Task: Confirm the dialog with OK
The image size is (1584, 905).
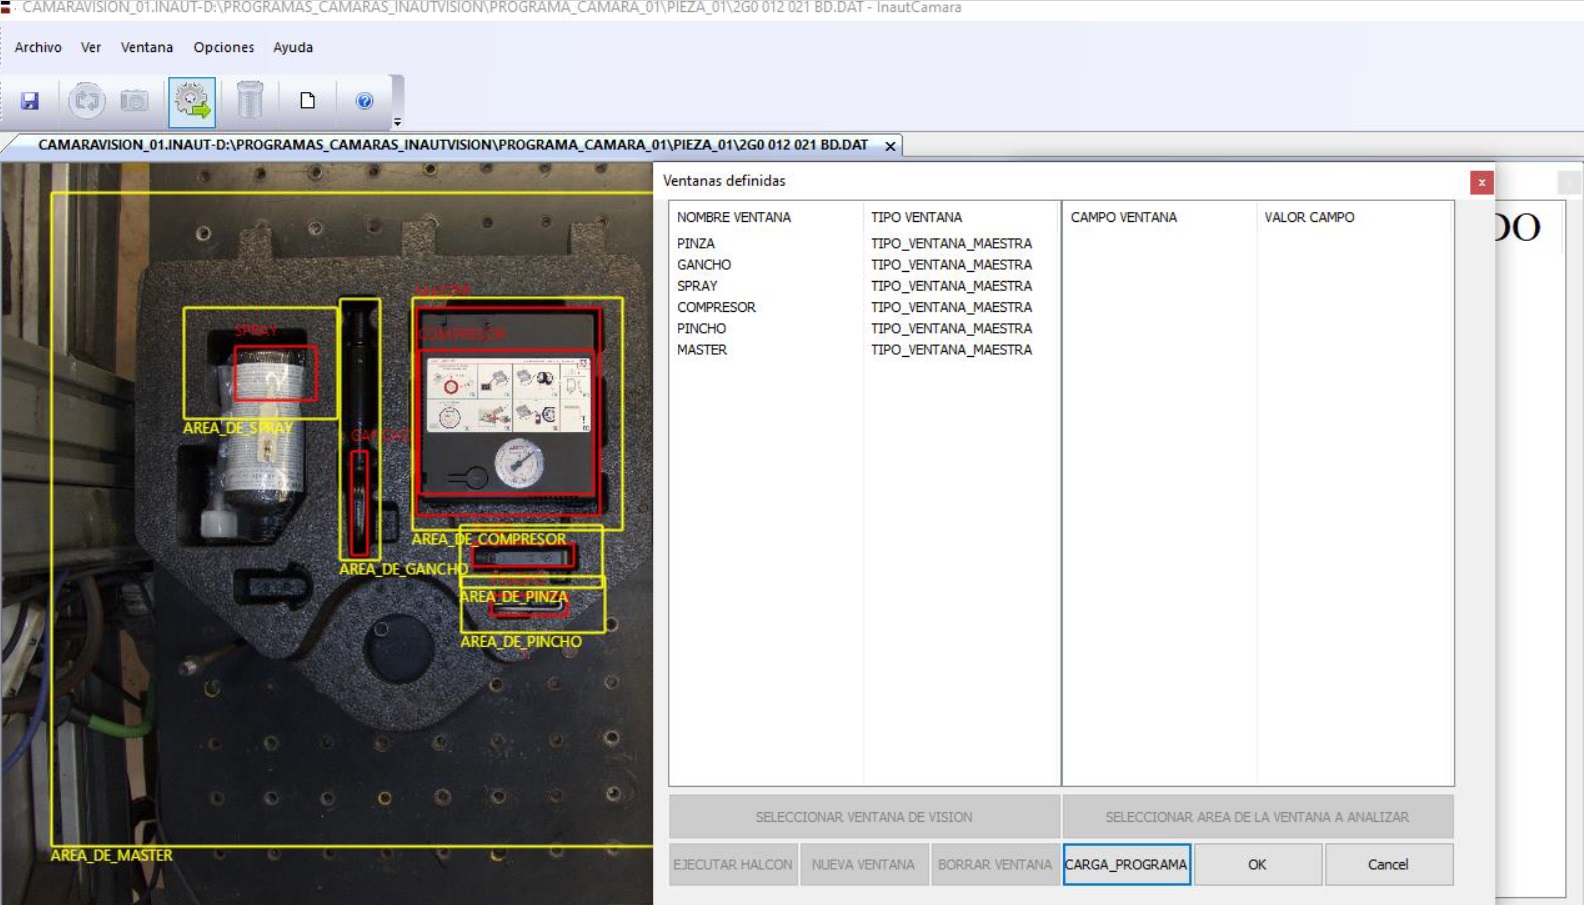Action: (1257, 864)
